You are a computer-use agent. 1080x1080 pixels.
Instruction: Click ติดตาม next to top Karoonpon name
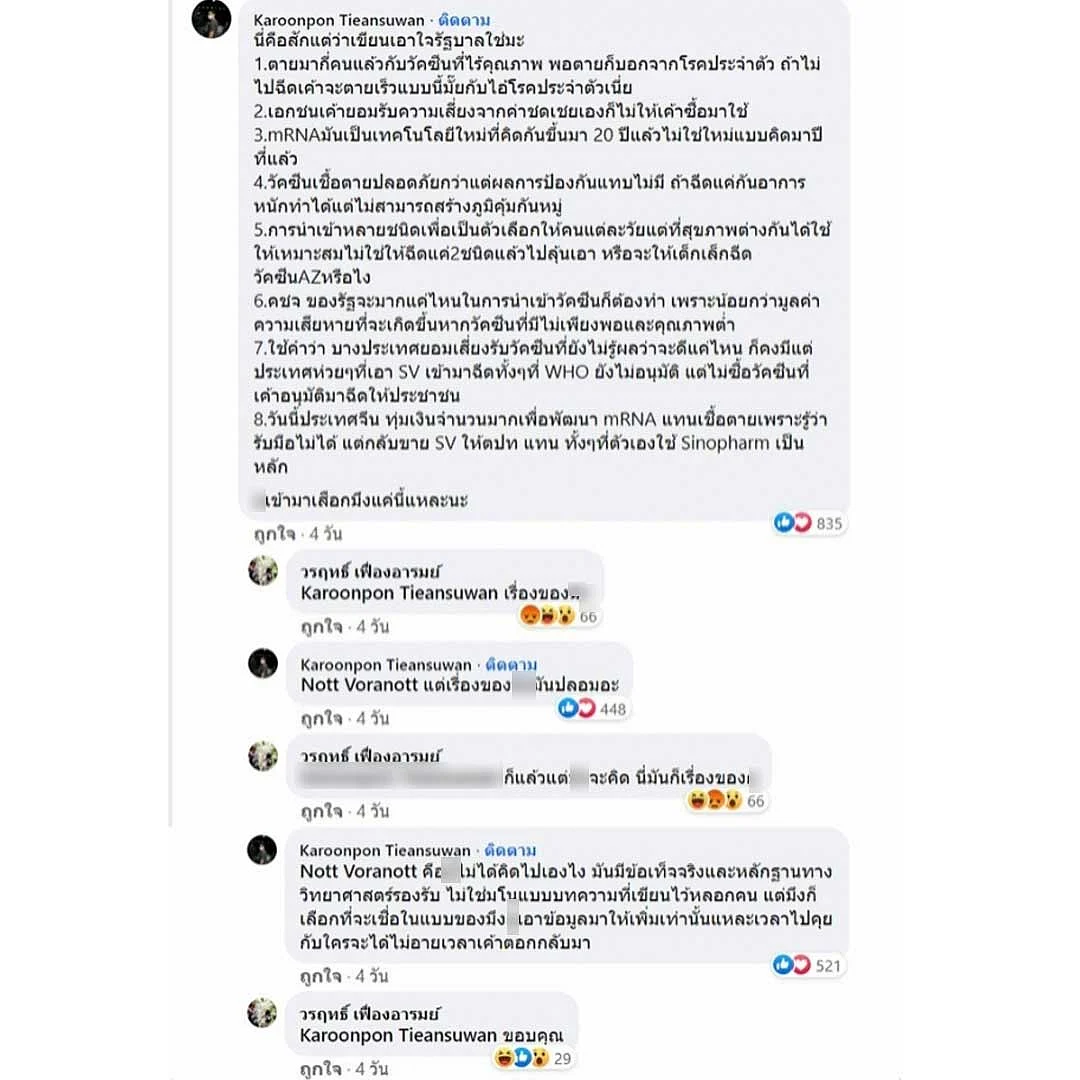pos(464,20)
